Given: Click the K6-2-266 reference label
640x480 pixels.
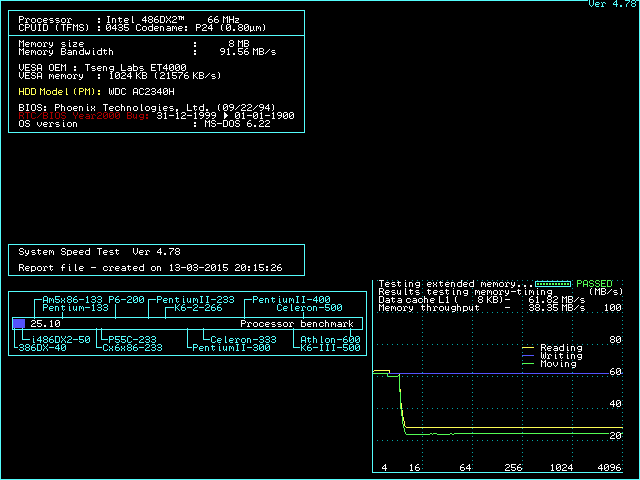Looking at the screenshot, I should pos(198,308).
